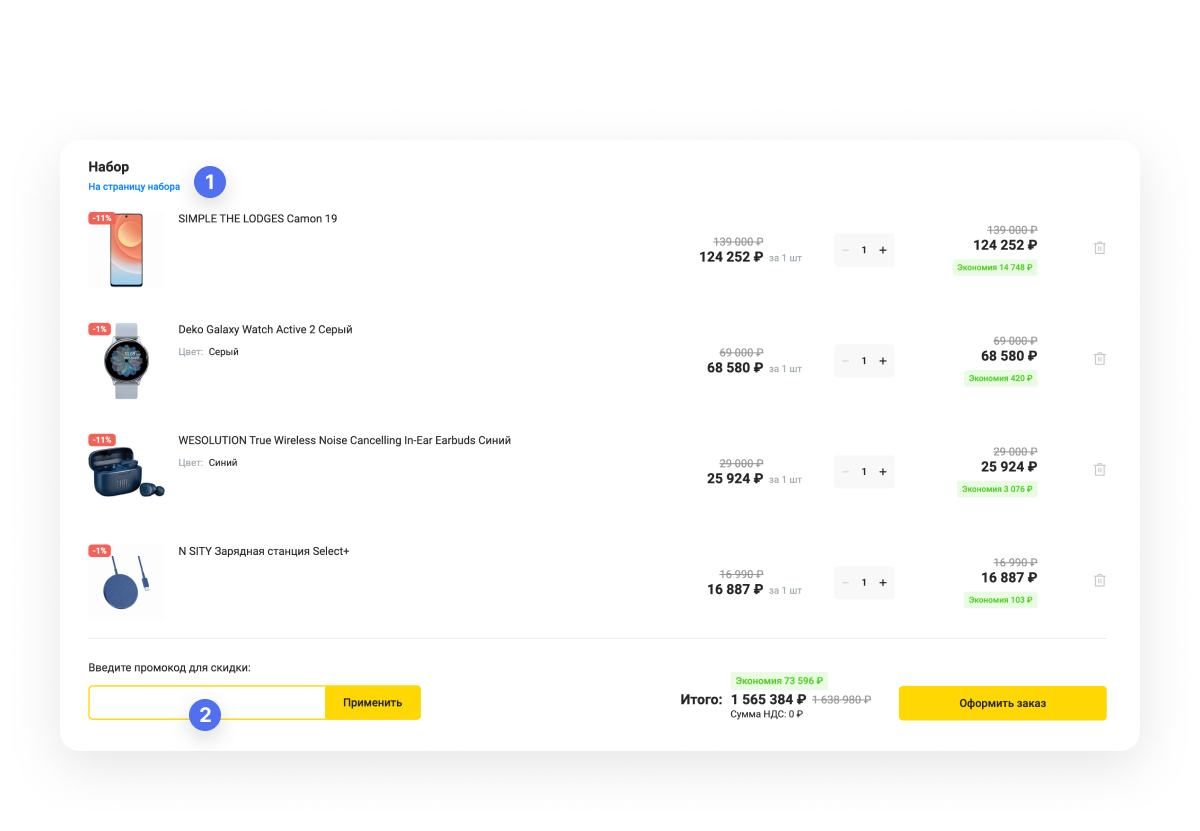Increase N SITY charging station quantity
Screen dimensions: 1200x831
[883, 582]
